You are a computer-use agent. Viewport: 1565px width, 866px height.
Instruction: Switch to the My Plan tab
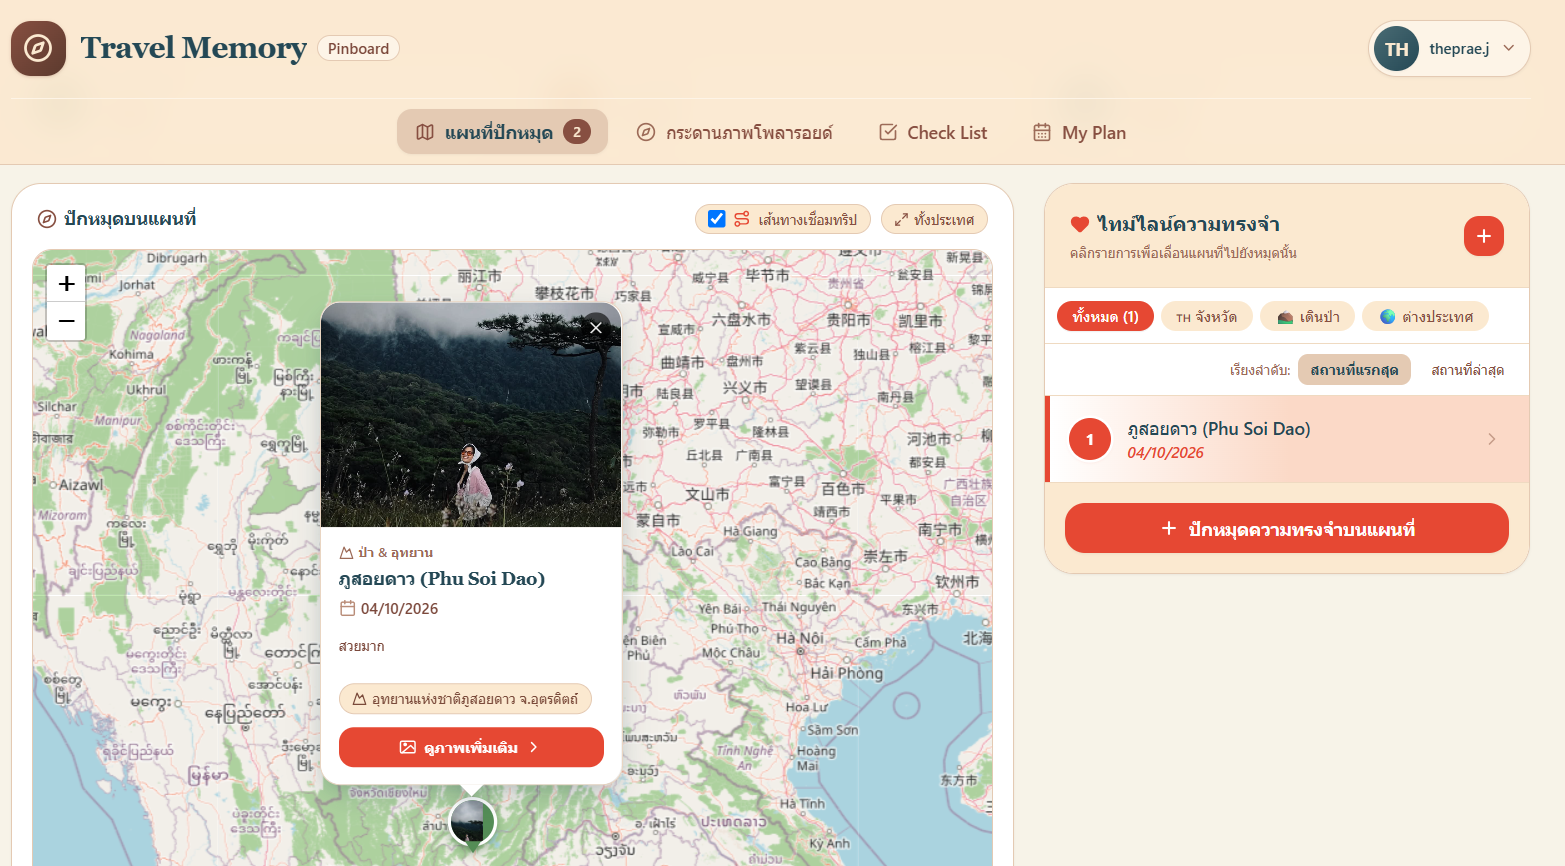coord(1079,132)
